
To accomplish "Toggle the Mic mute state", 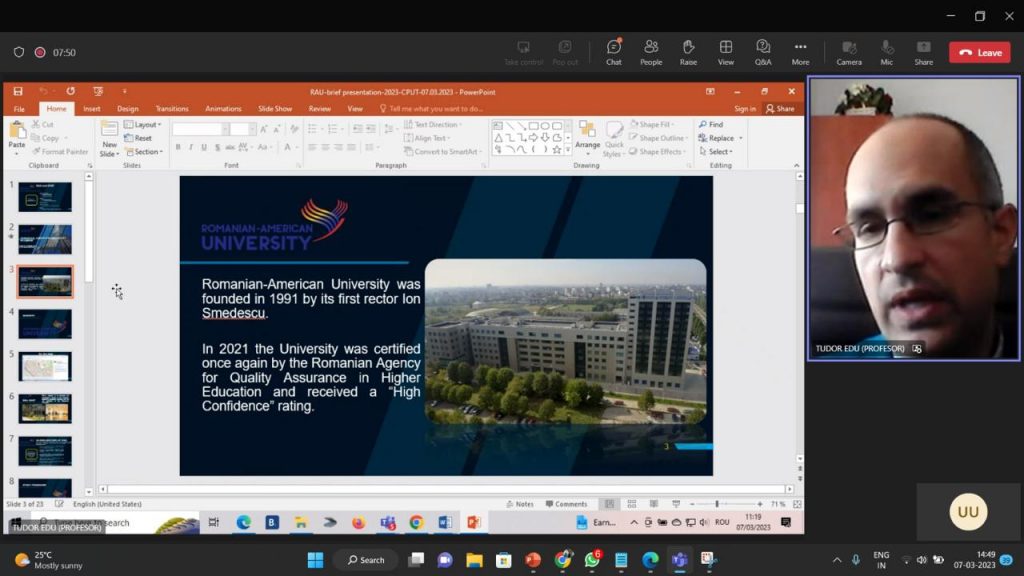I will pyautogui.click(x=886, y=52).
